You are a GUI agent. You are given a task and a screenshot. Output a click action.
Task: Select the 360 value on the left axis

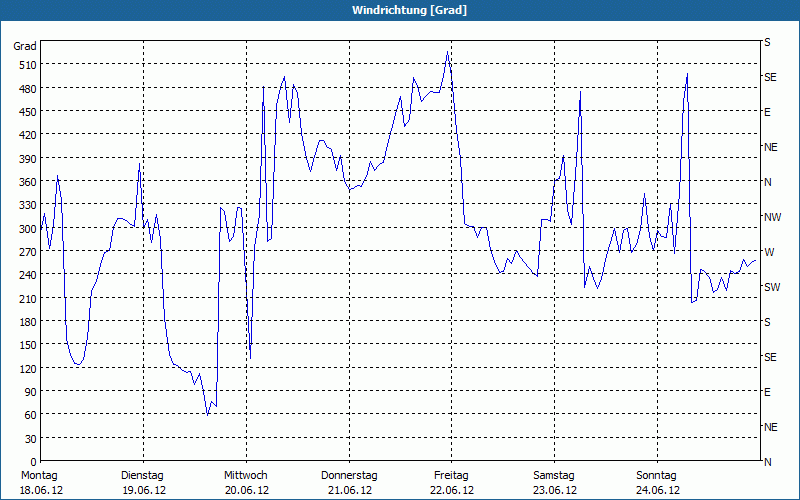(28, 182)
